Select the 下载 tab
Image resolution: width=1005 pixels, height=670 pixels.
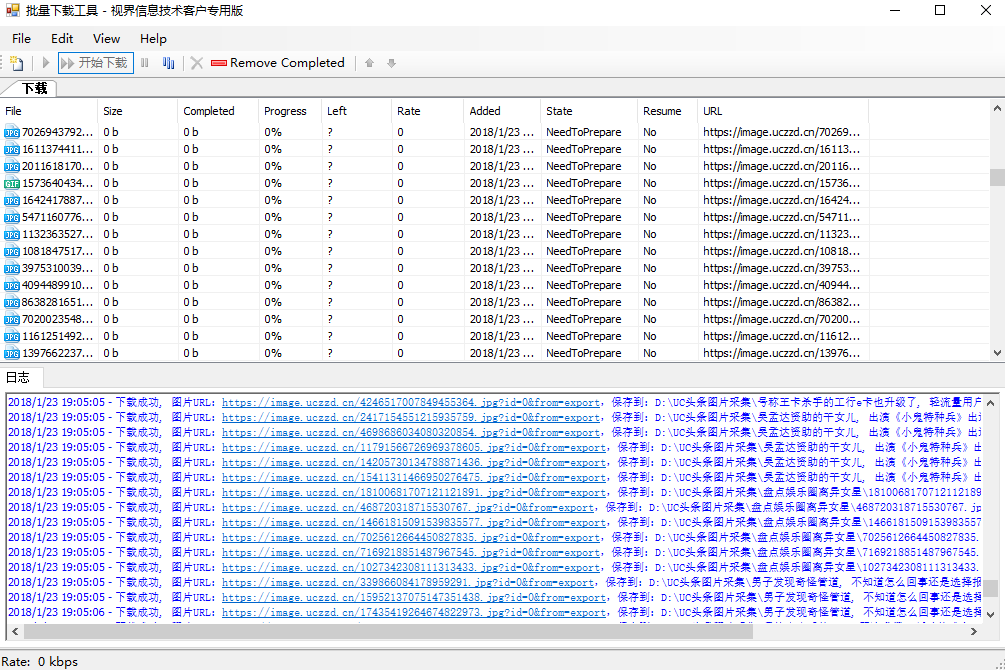pos(34,89)
